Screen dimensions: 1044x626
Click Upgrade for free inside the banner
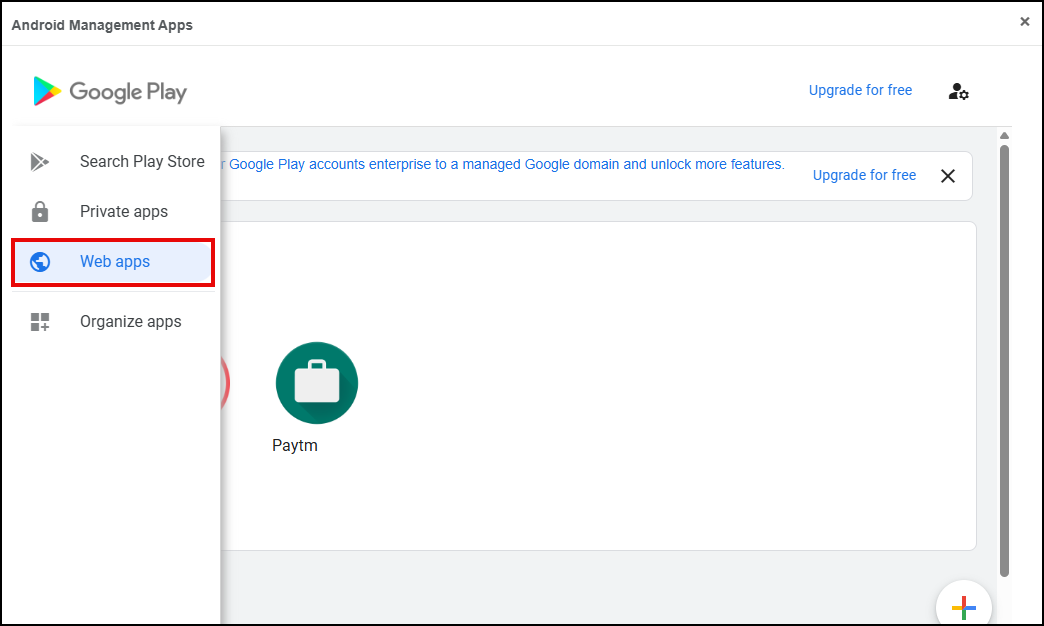click(864, 175)
